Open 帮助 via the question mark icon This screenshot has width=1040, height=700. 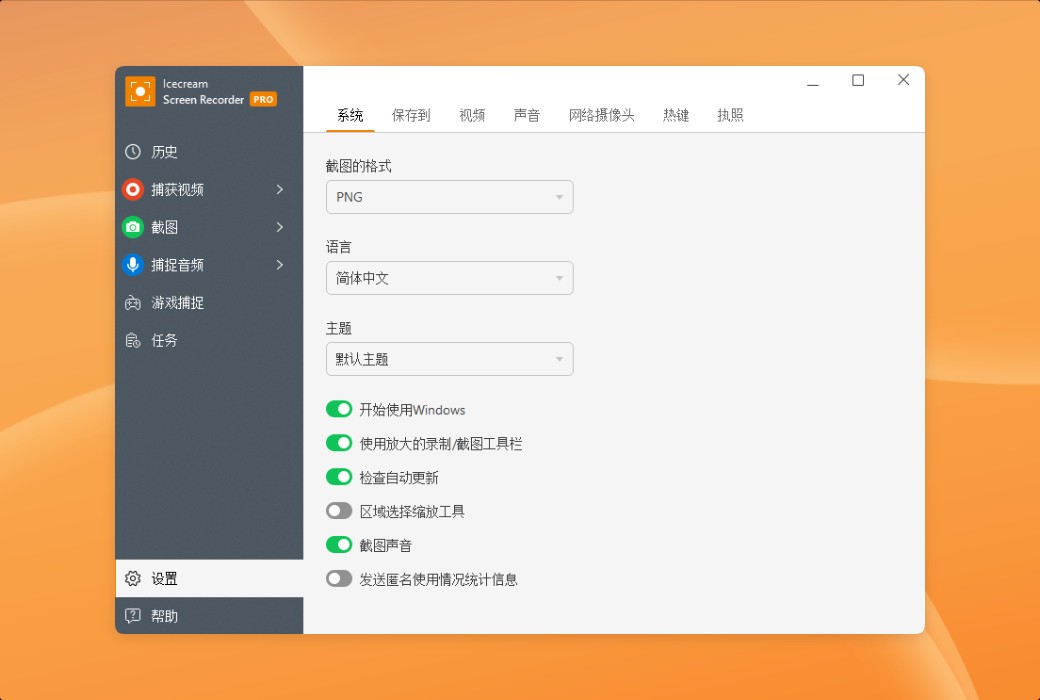pyautogui.click(x=132, y=616)
